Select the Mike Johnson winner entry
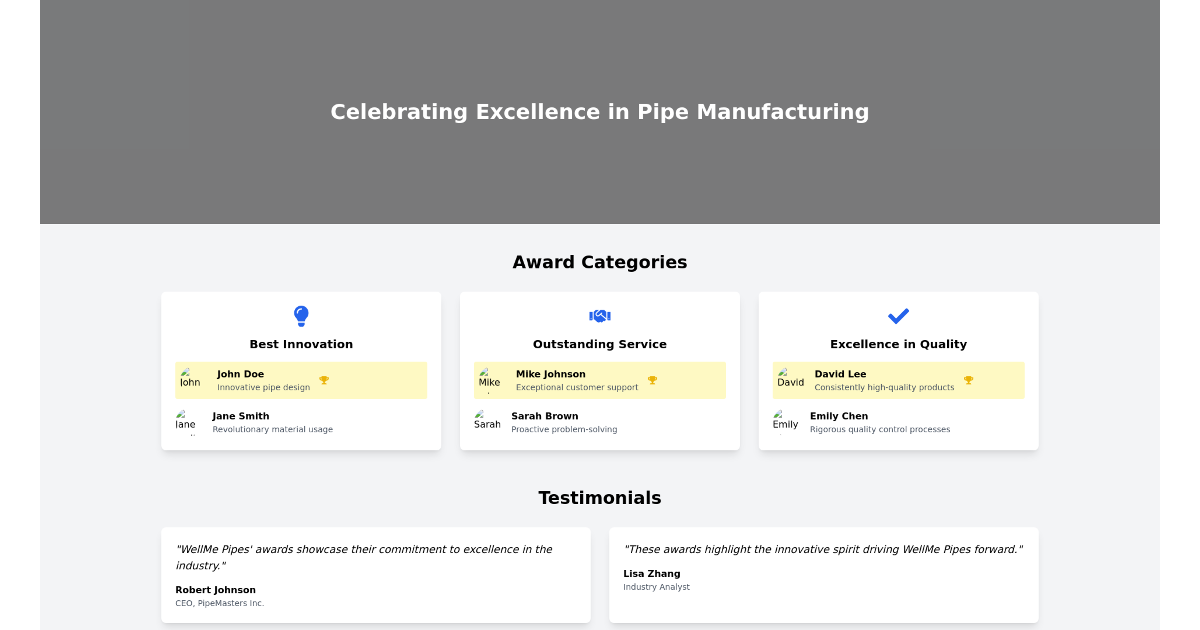The width and height of the screenshot is (1200, 630). [x=599, y=380]
